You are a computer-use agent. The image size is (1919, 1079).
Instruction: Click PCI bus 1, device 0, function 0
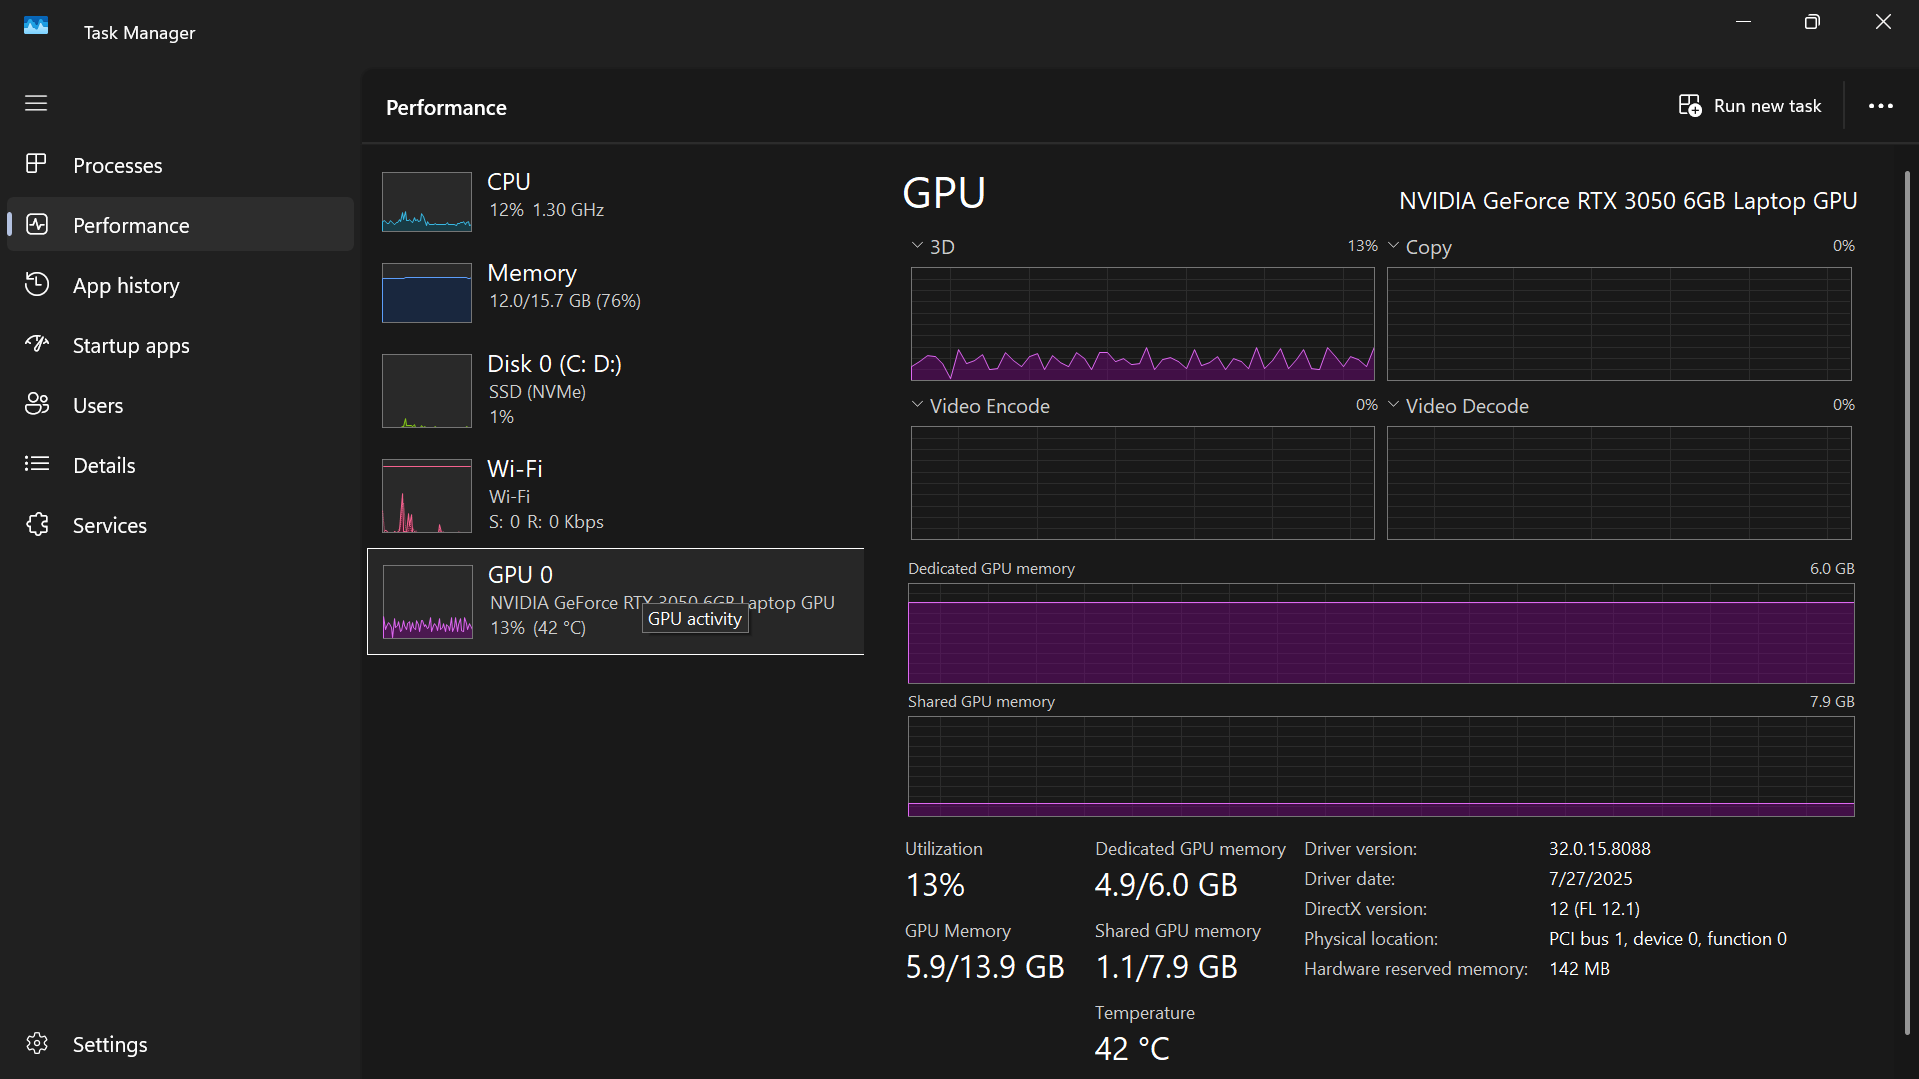point(1668,939)
